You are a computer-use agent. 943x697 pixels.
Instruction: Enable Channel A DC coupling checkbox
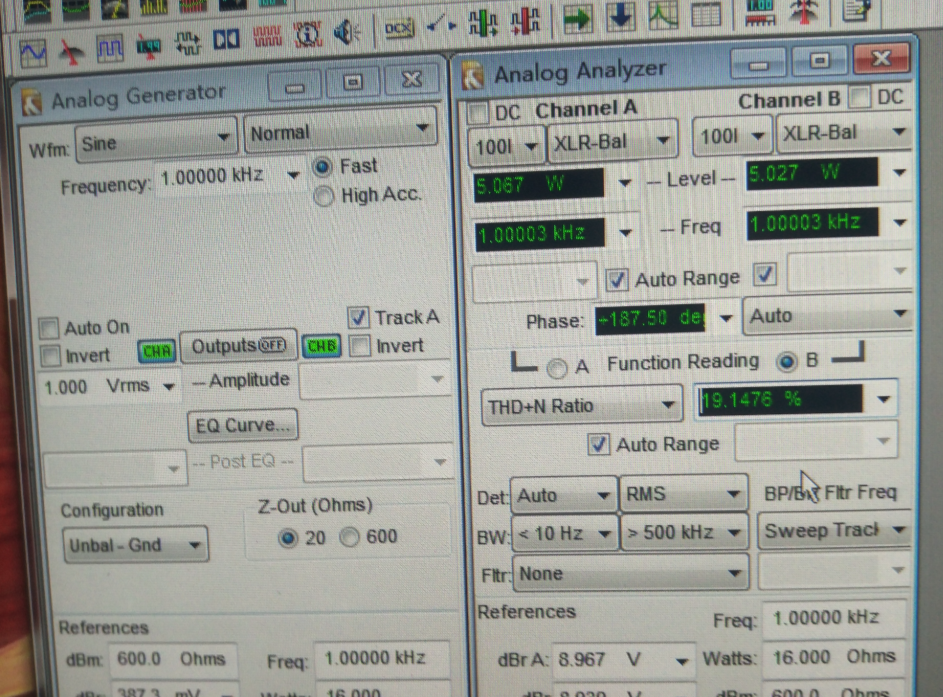click(479, 114)
